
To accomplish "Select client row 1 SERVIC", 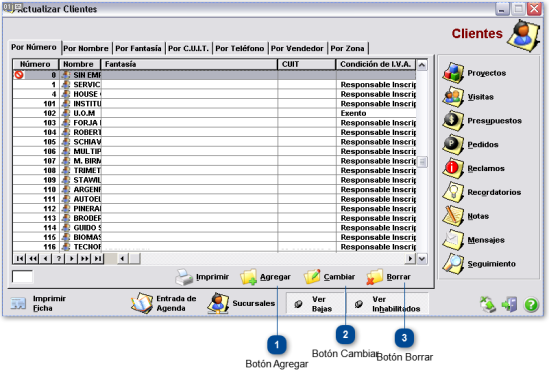I will [x=214, y=84].
